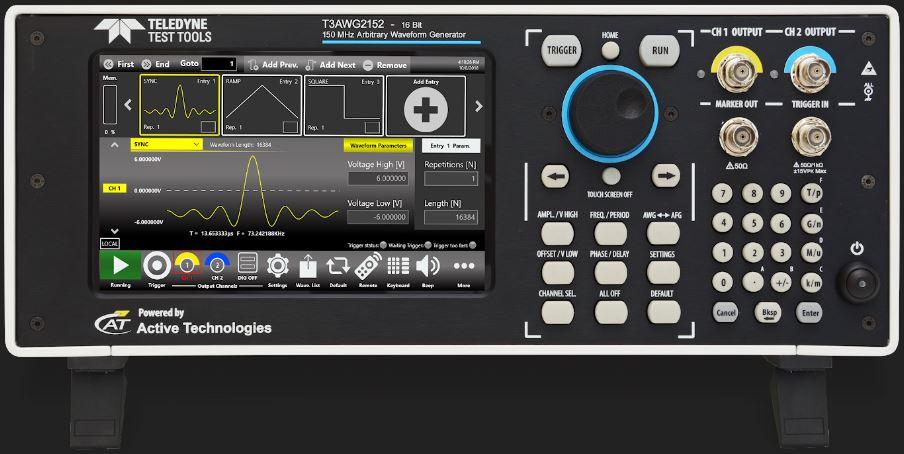The height and width of the screenshot is (454, 904).
Task: Tap the Trigger icon on the touchscreen
Action: (x=157, y=266)
